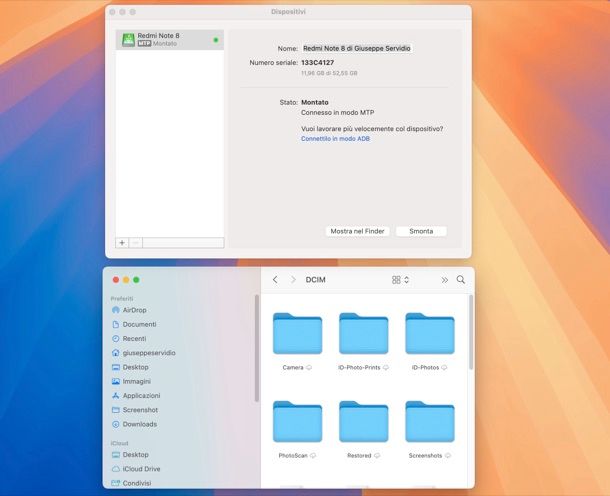Go back in the Finder window
This screenshot has height=496, width=610.
[x=275, y=280]
